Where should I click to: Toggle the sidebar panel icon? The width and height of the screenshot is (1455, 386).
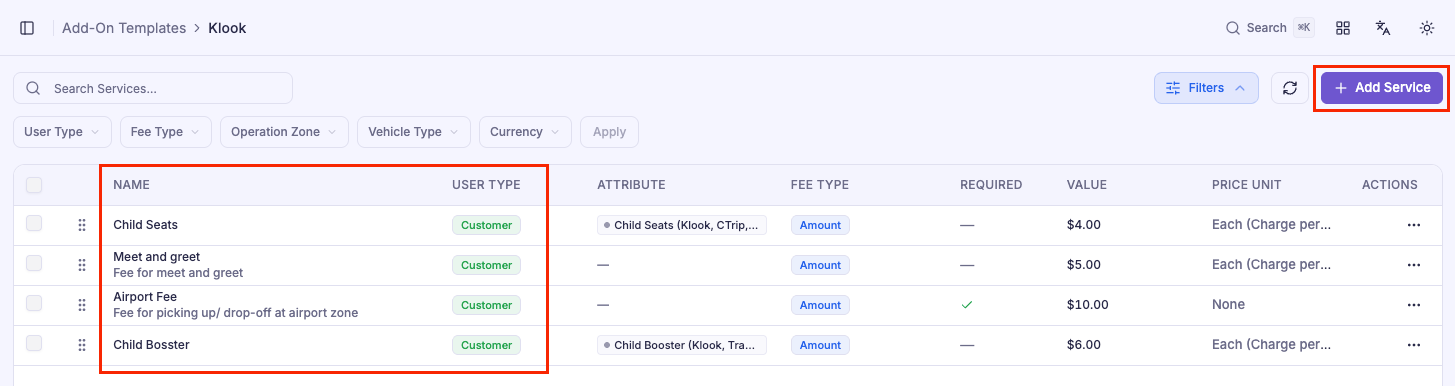click(27, 28)
